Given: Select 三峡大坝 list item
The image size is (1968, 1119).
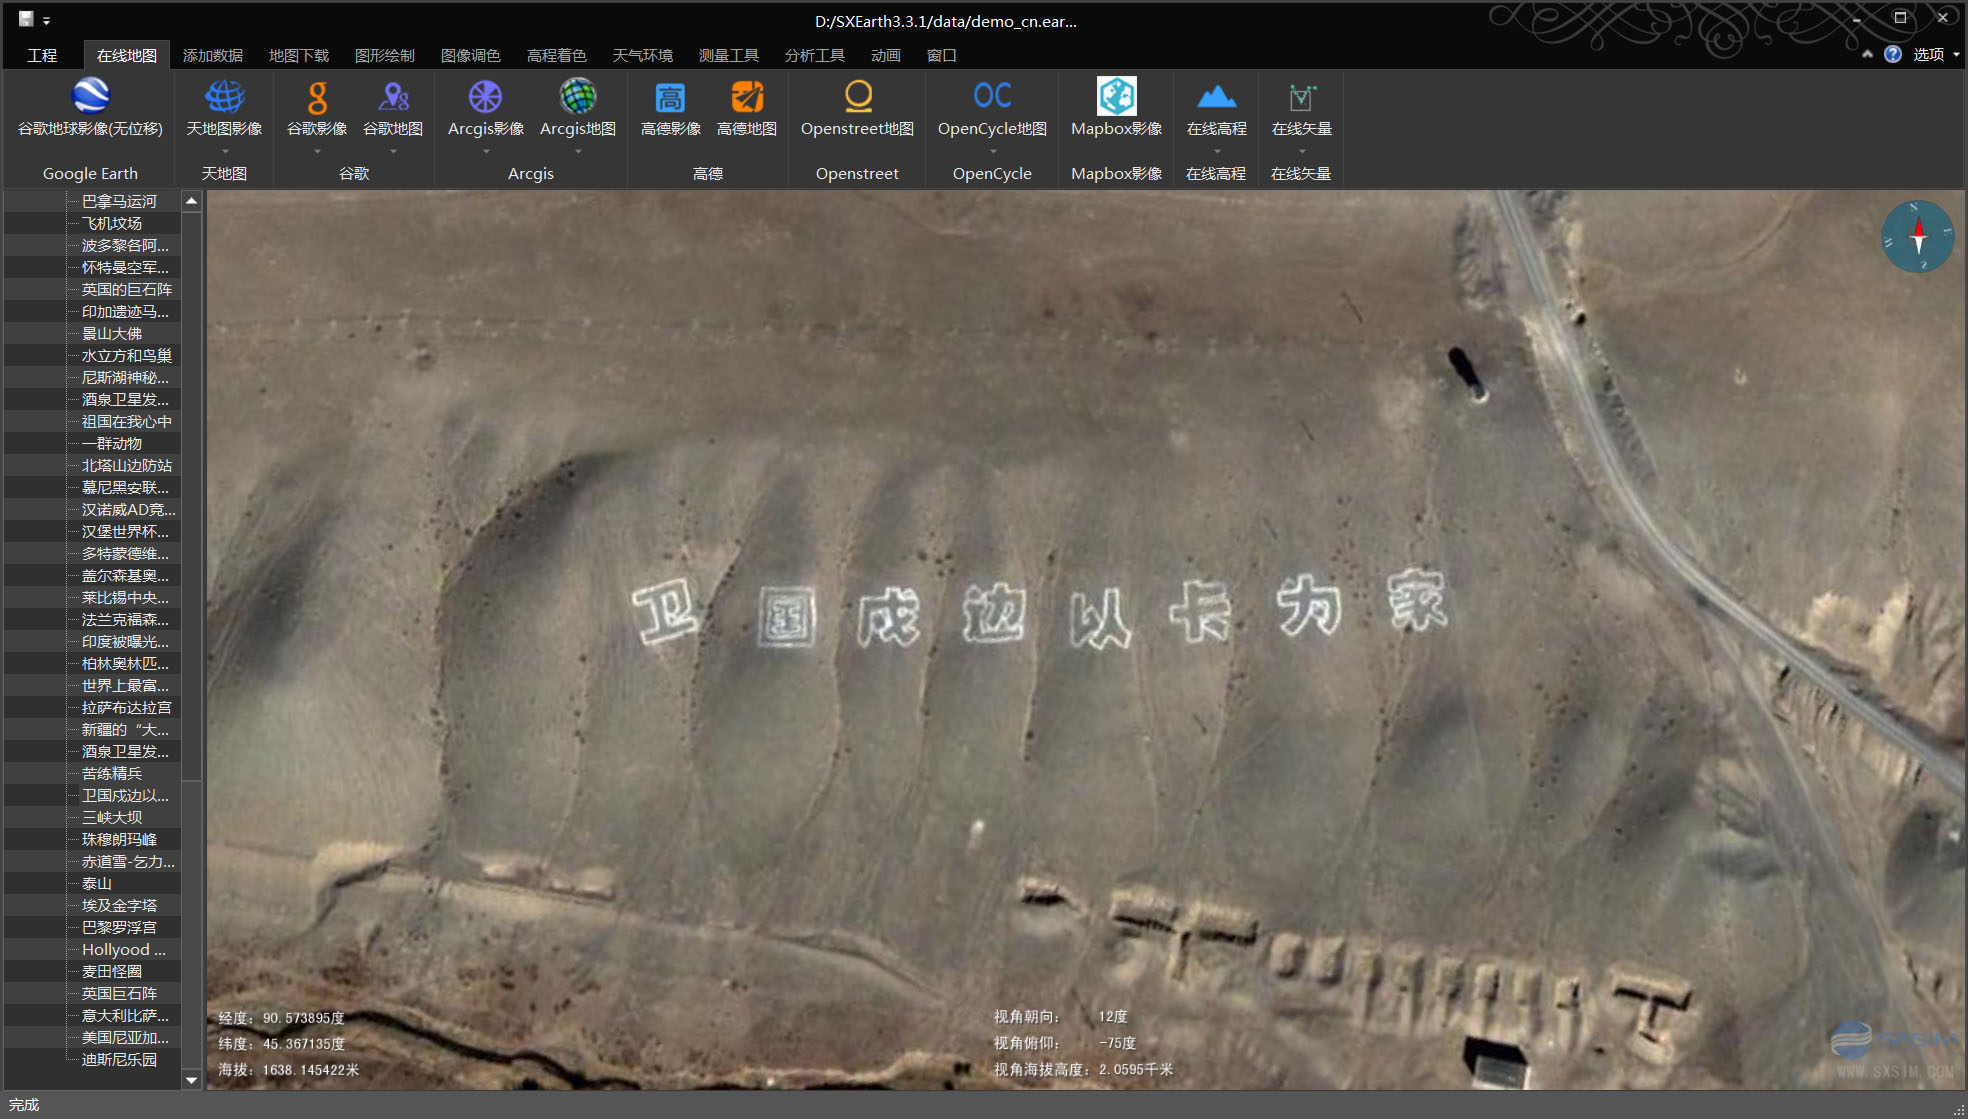Looking at the screenshot, I should pyautogui.click(x=112, y=817).
